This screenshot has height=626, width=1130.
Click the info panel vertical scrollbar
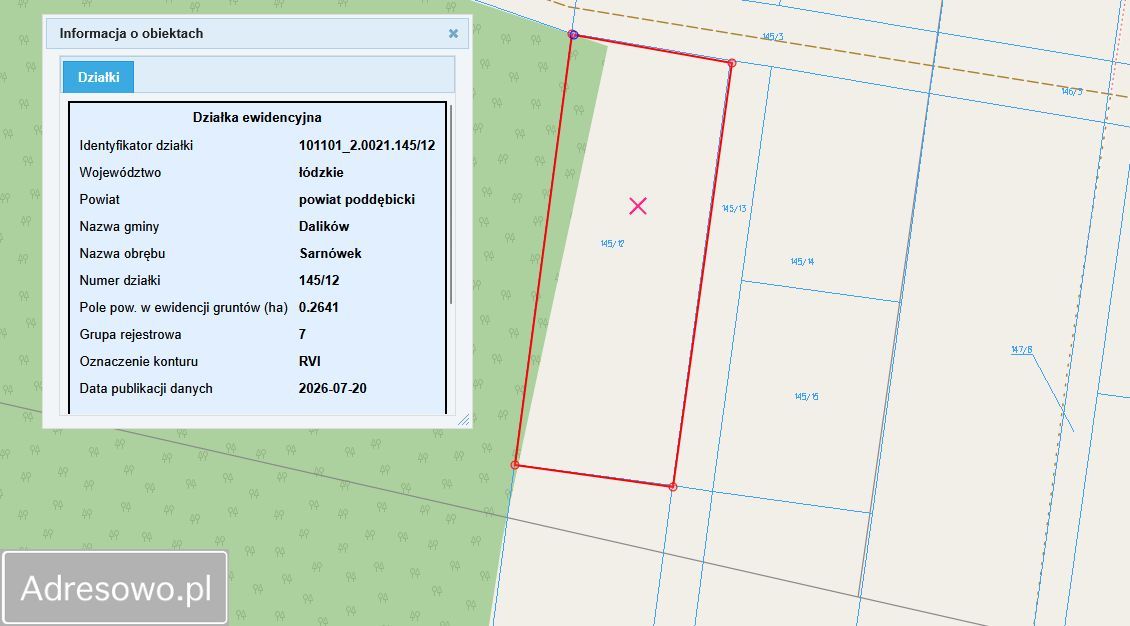(451, 205)
